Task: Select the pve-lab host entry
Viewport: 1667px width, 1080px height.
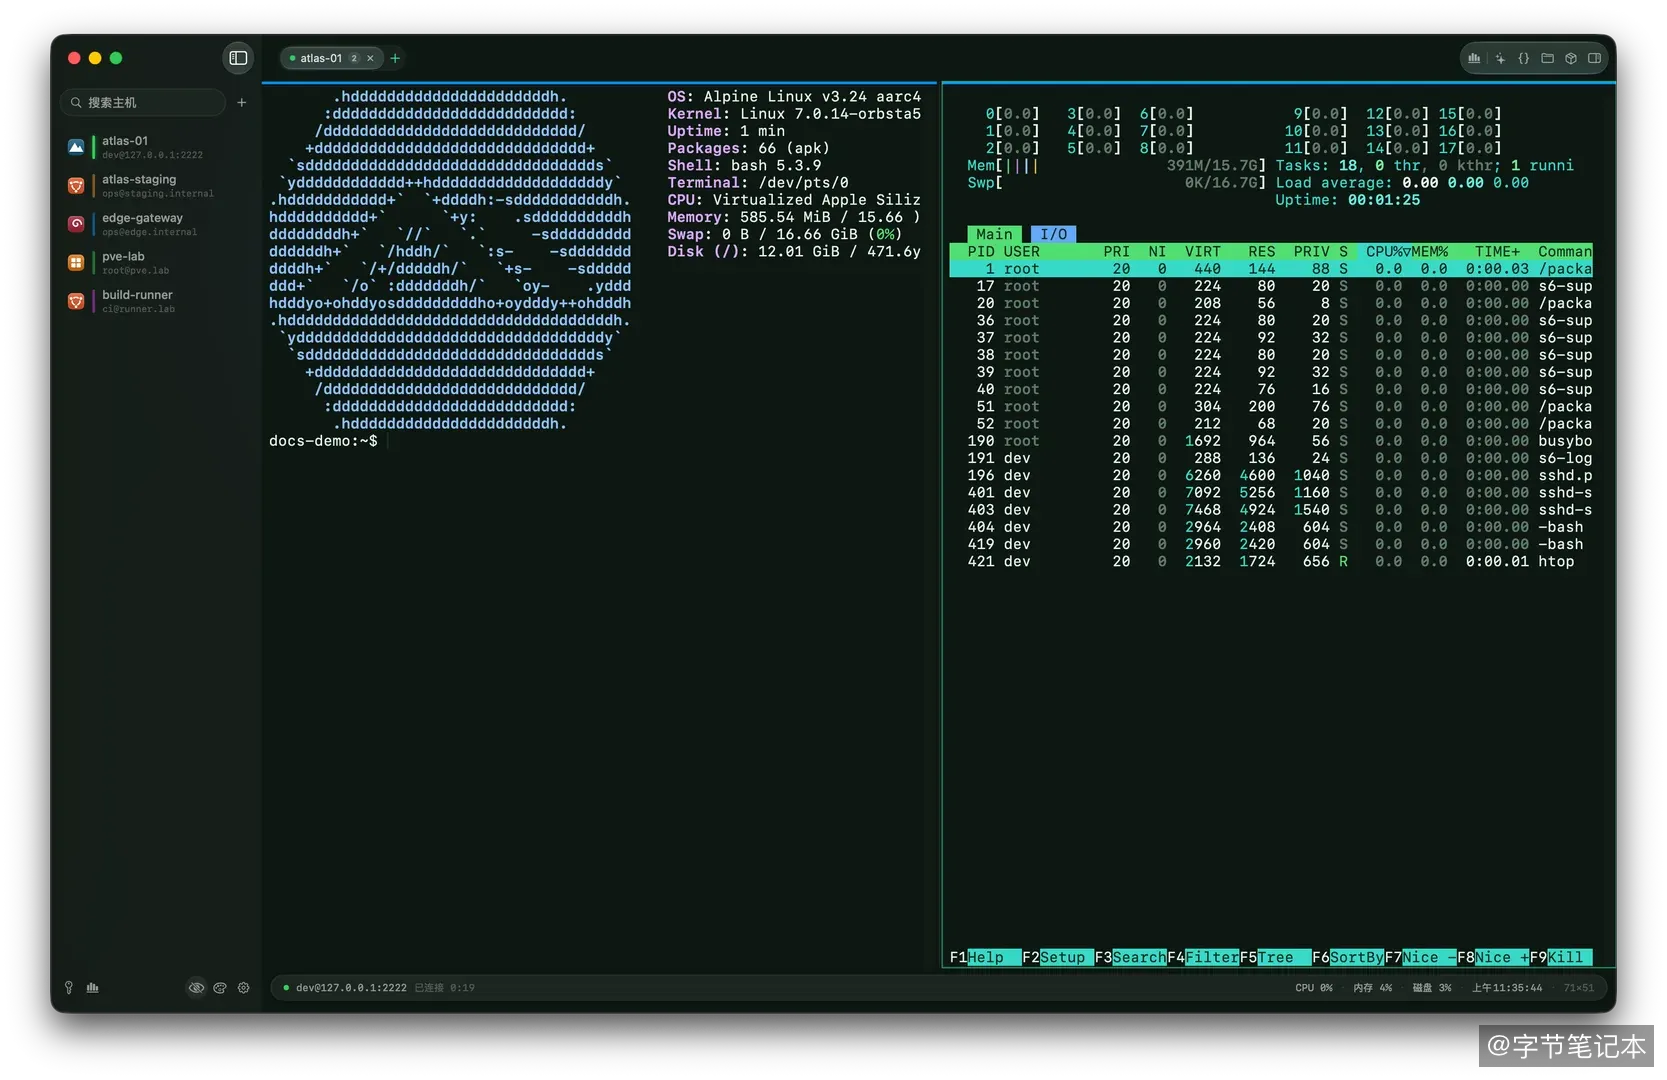Action: 157,262
